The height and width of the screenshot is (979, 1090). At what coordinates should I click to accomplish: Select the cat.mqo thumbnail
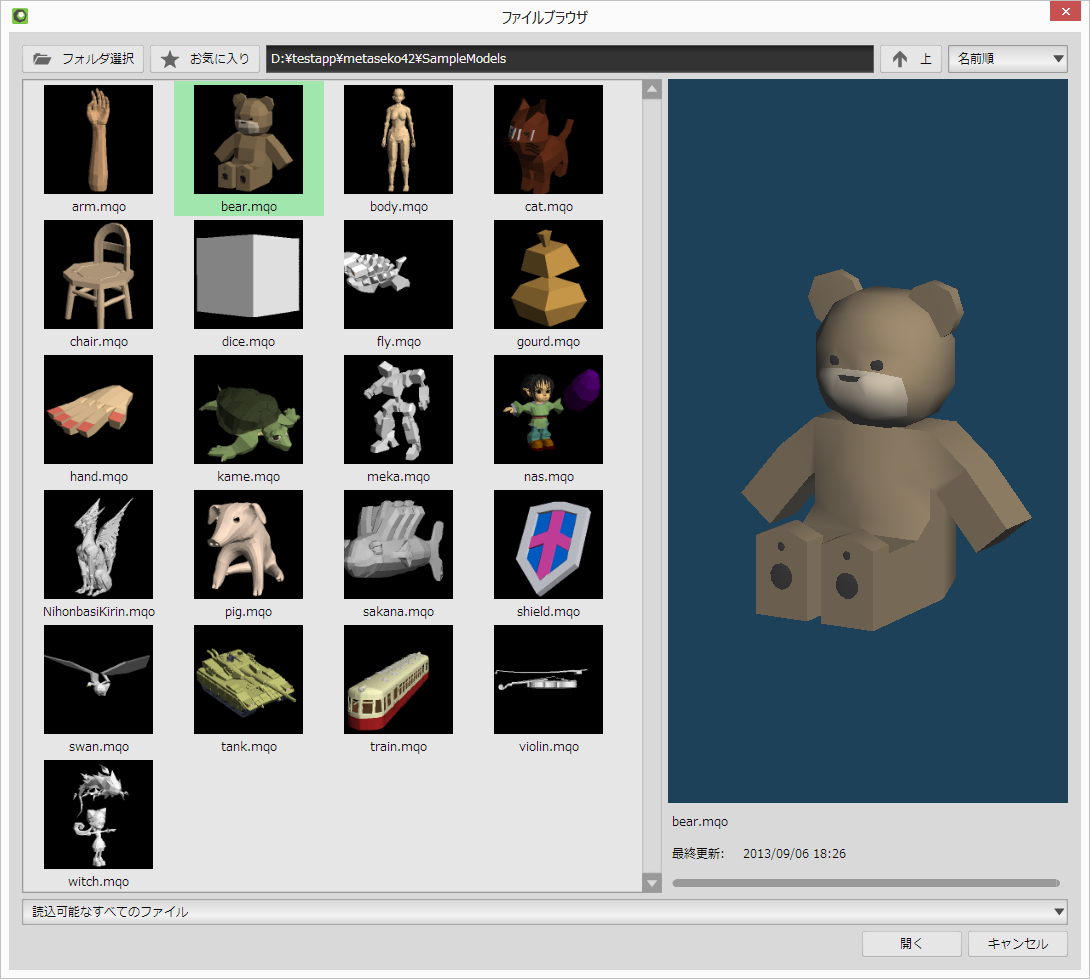click(x=548, y=140)
